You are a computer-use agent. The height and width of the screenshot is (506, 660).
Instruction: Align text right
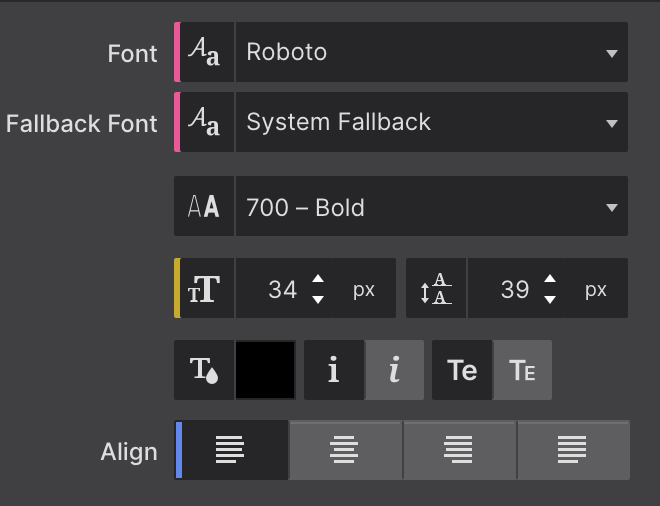click(x=459, y=450)
